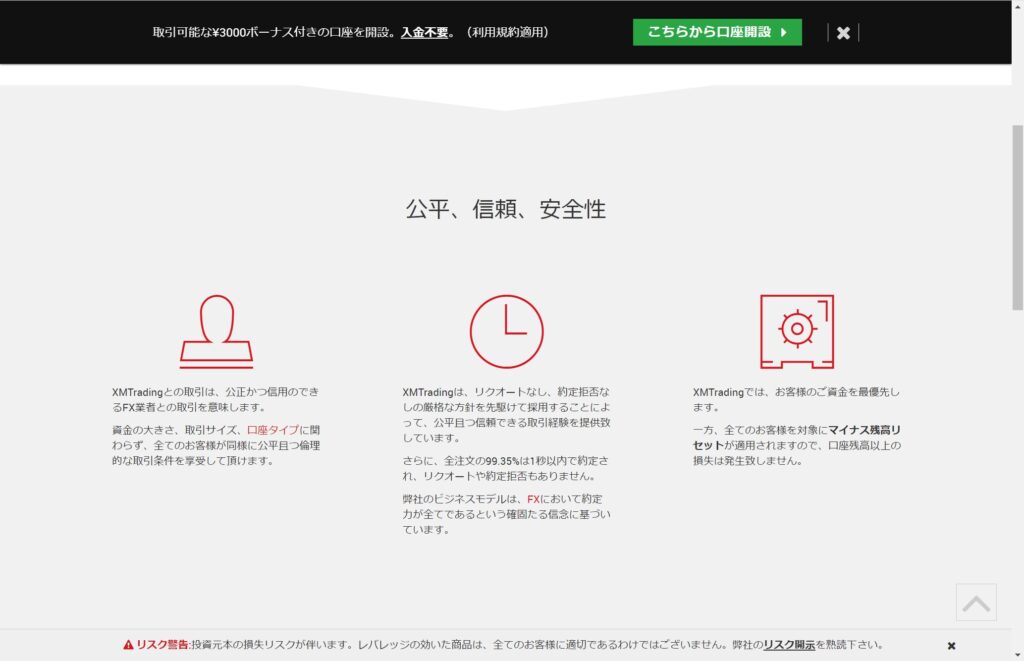
Task: Click the risk warning triangle icon
Action: click(x=129, y=645)
